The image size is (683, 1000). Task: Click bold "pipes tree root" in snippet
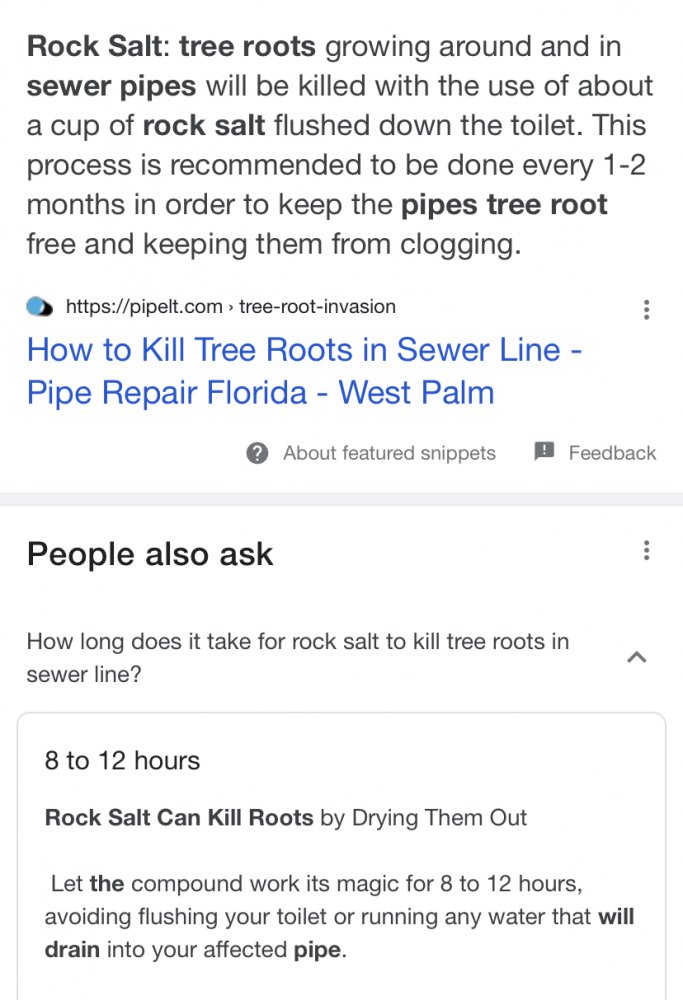tap(504, 206)
